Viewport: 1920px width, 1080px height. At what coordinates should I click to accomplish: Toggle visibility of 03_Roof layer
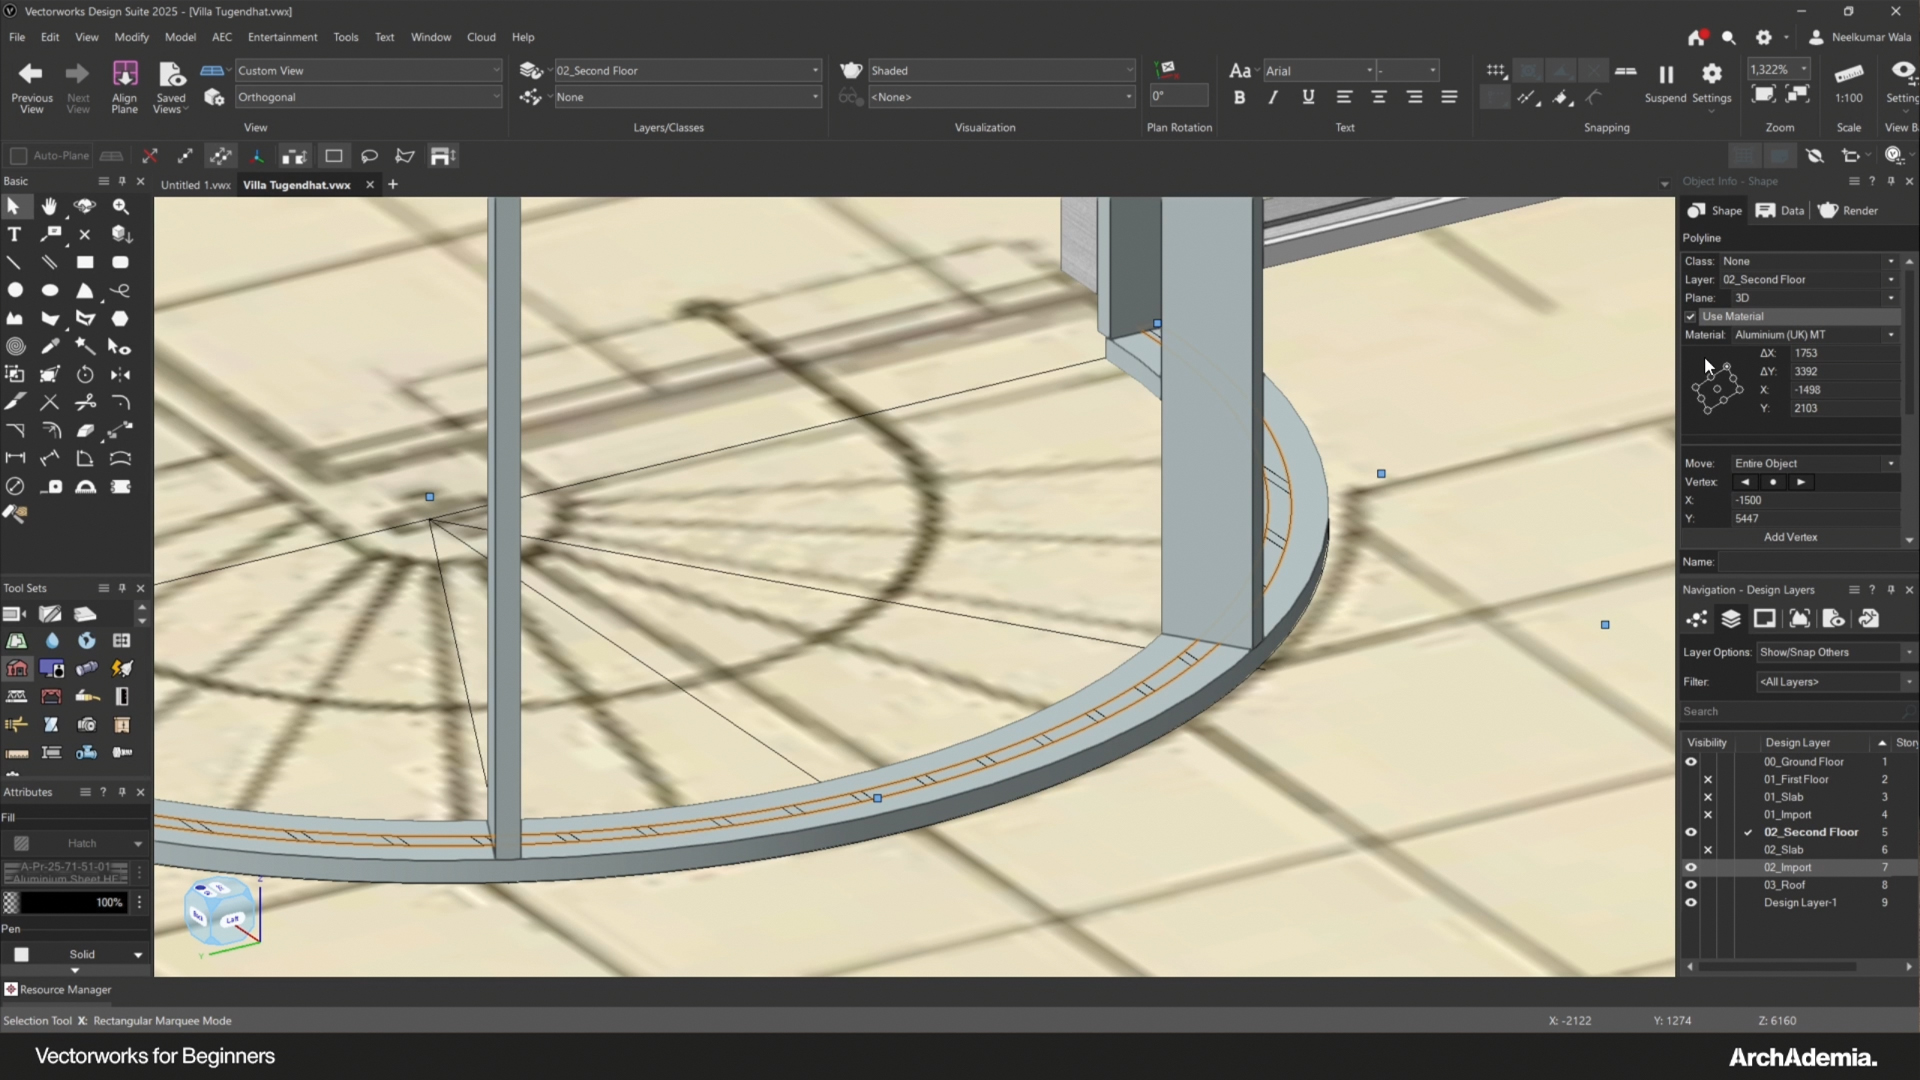pyautogui.click(x=1691, y=885)
